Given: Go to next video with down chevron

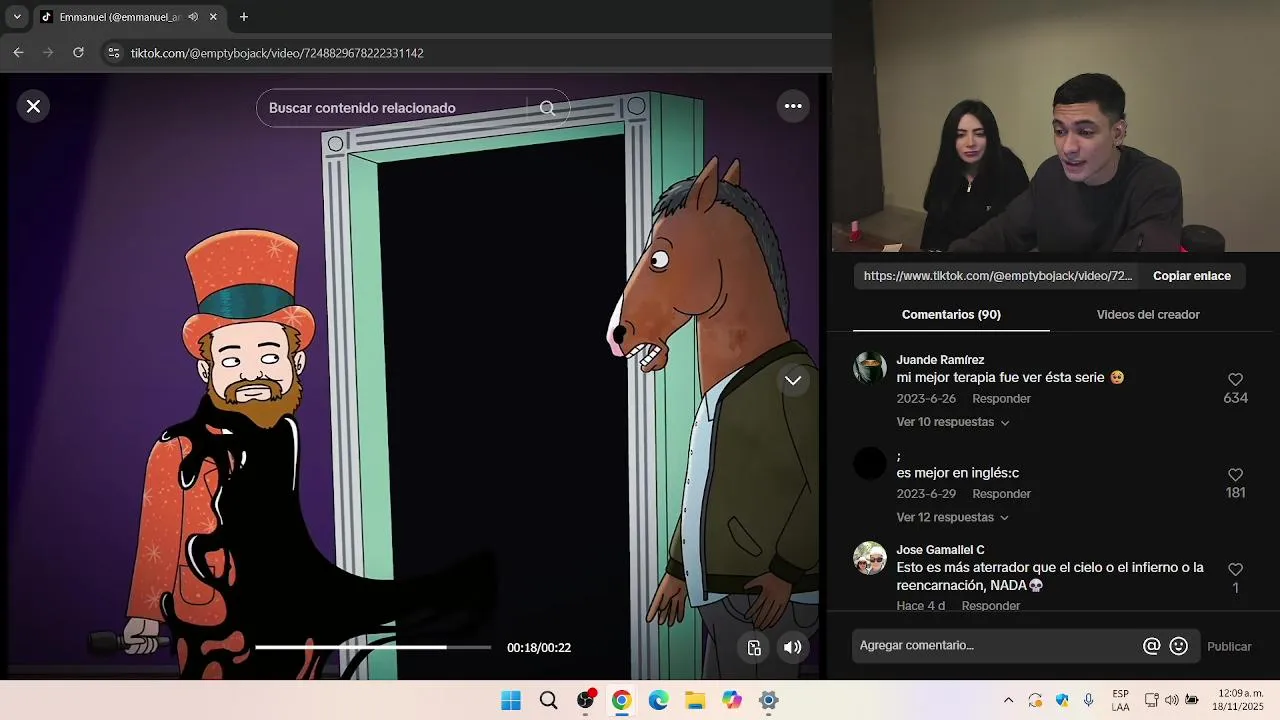Looking at the screenshot, I should 793,380.
